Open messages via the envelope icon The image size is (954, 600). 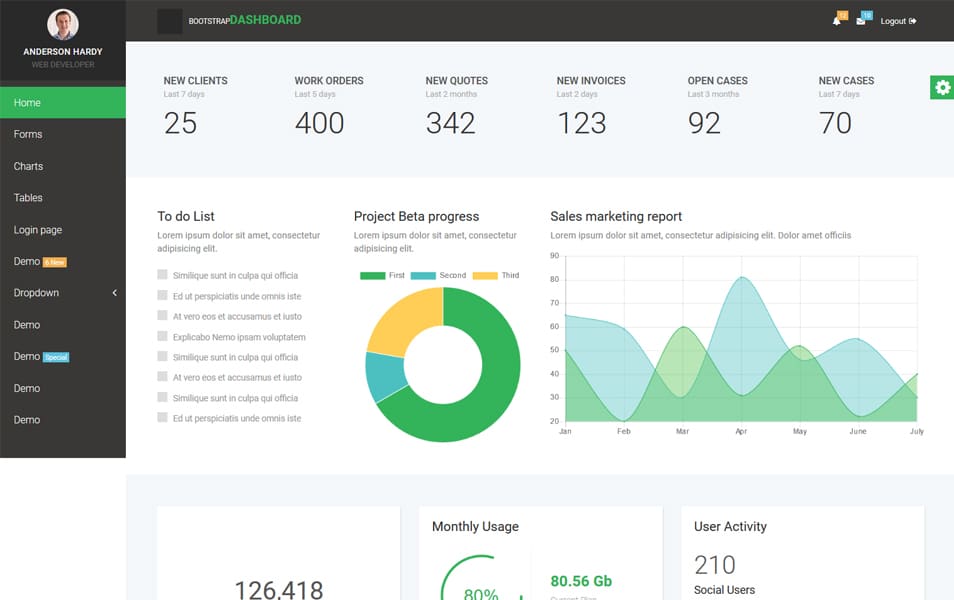click(x=861, y=23)
